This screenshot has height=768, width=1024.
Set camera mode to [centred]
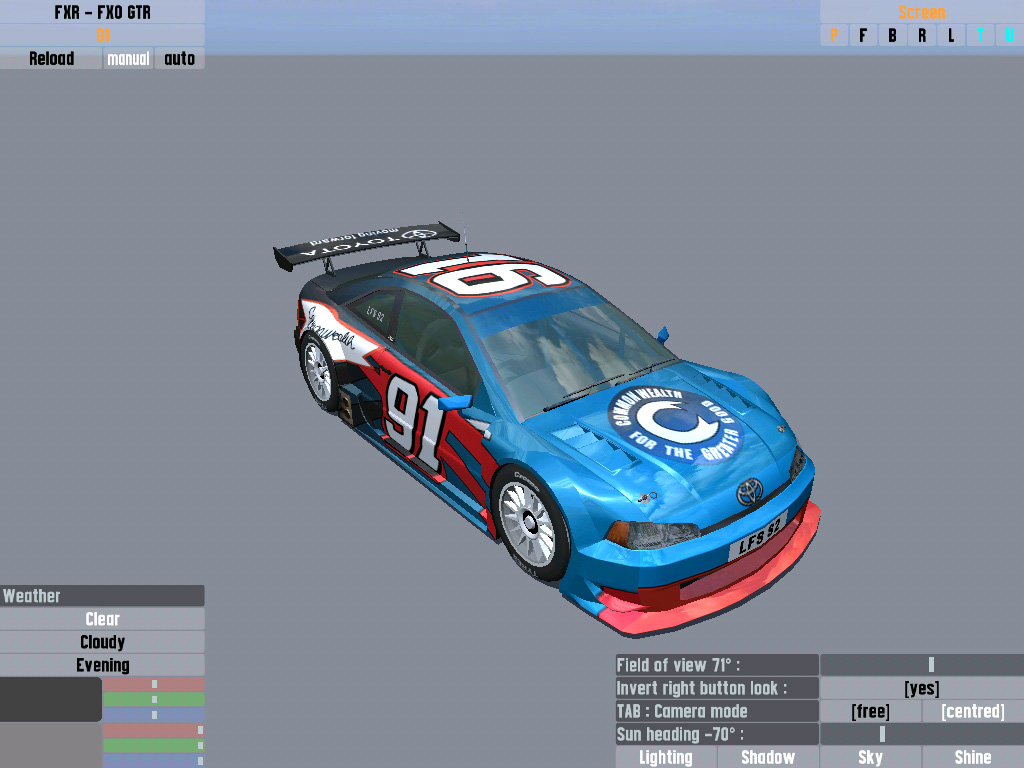click(973, 711)
